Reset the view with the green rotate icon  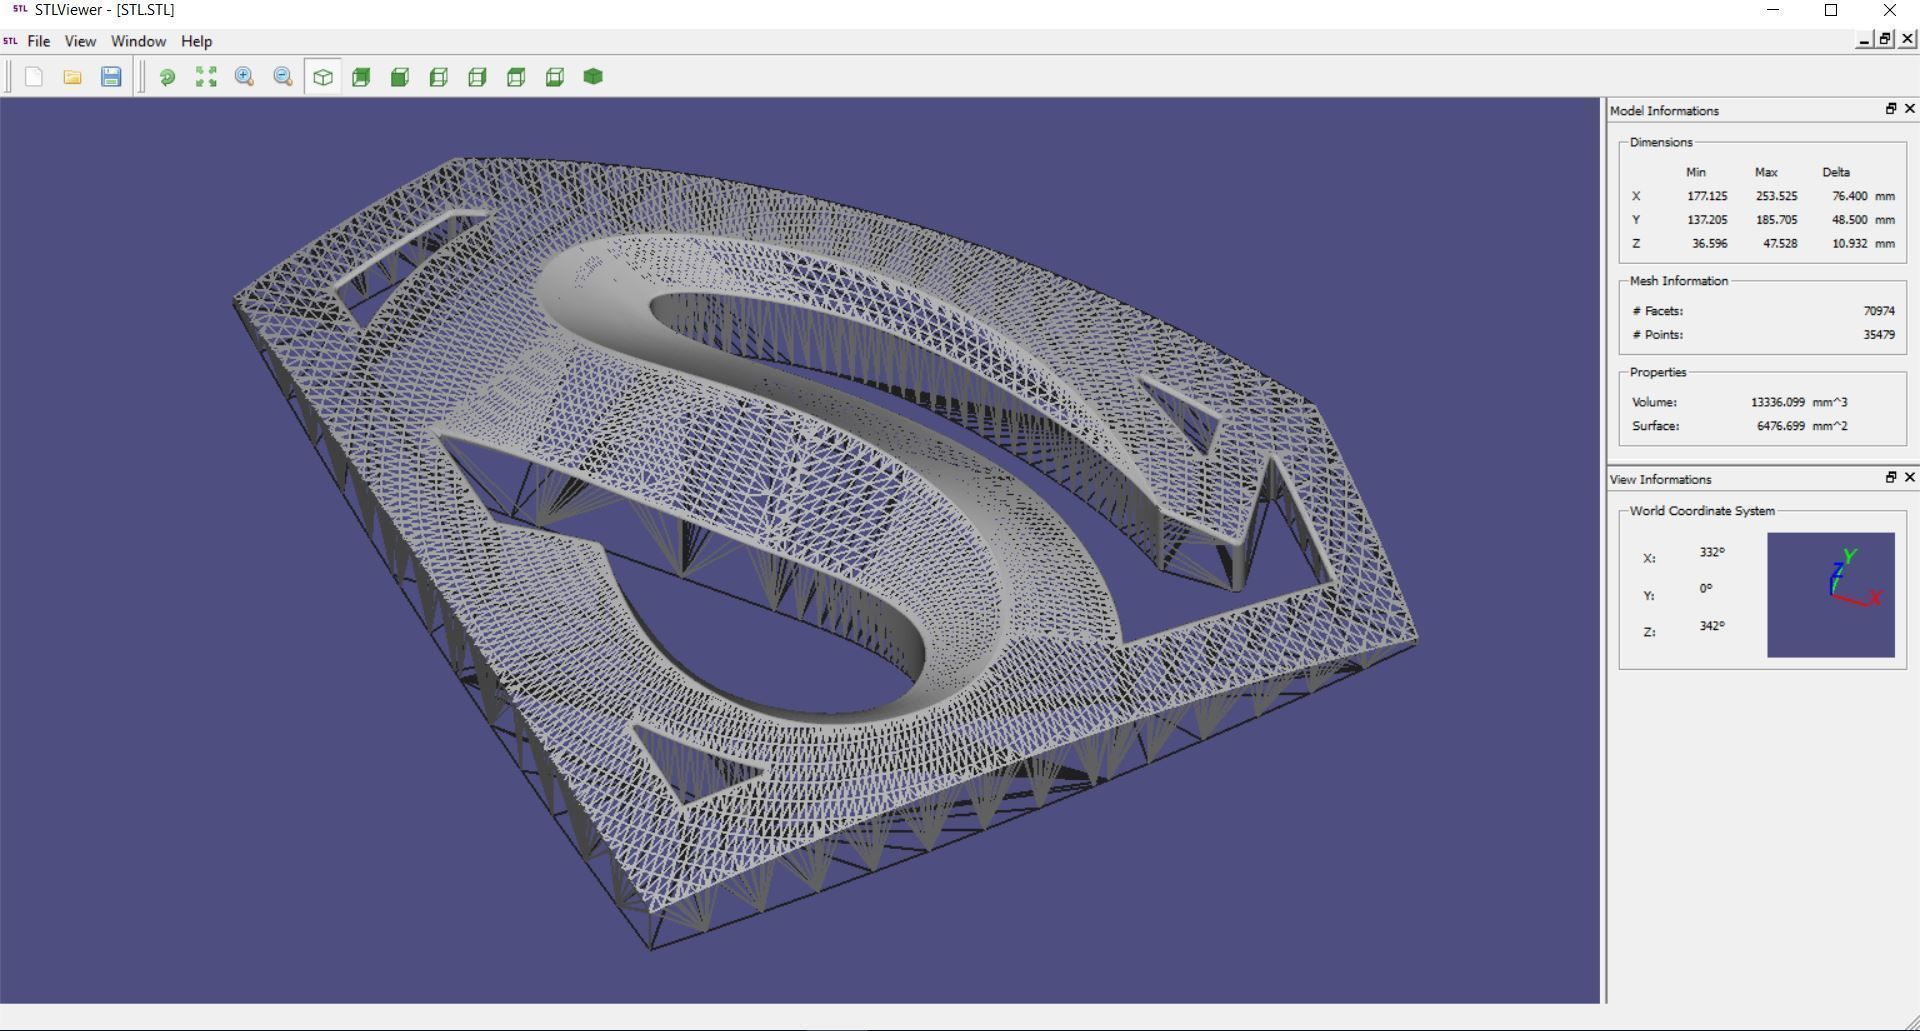pos(167,77)
